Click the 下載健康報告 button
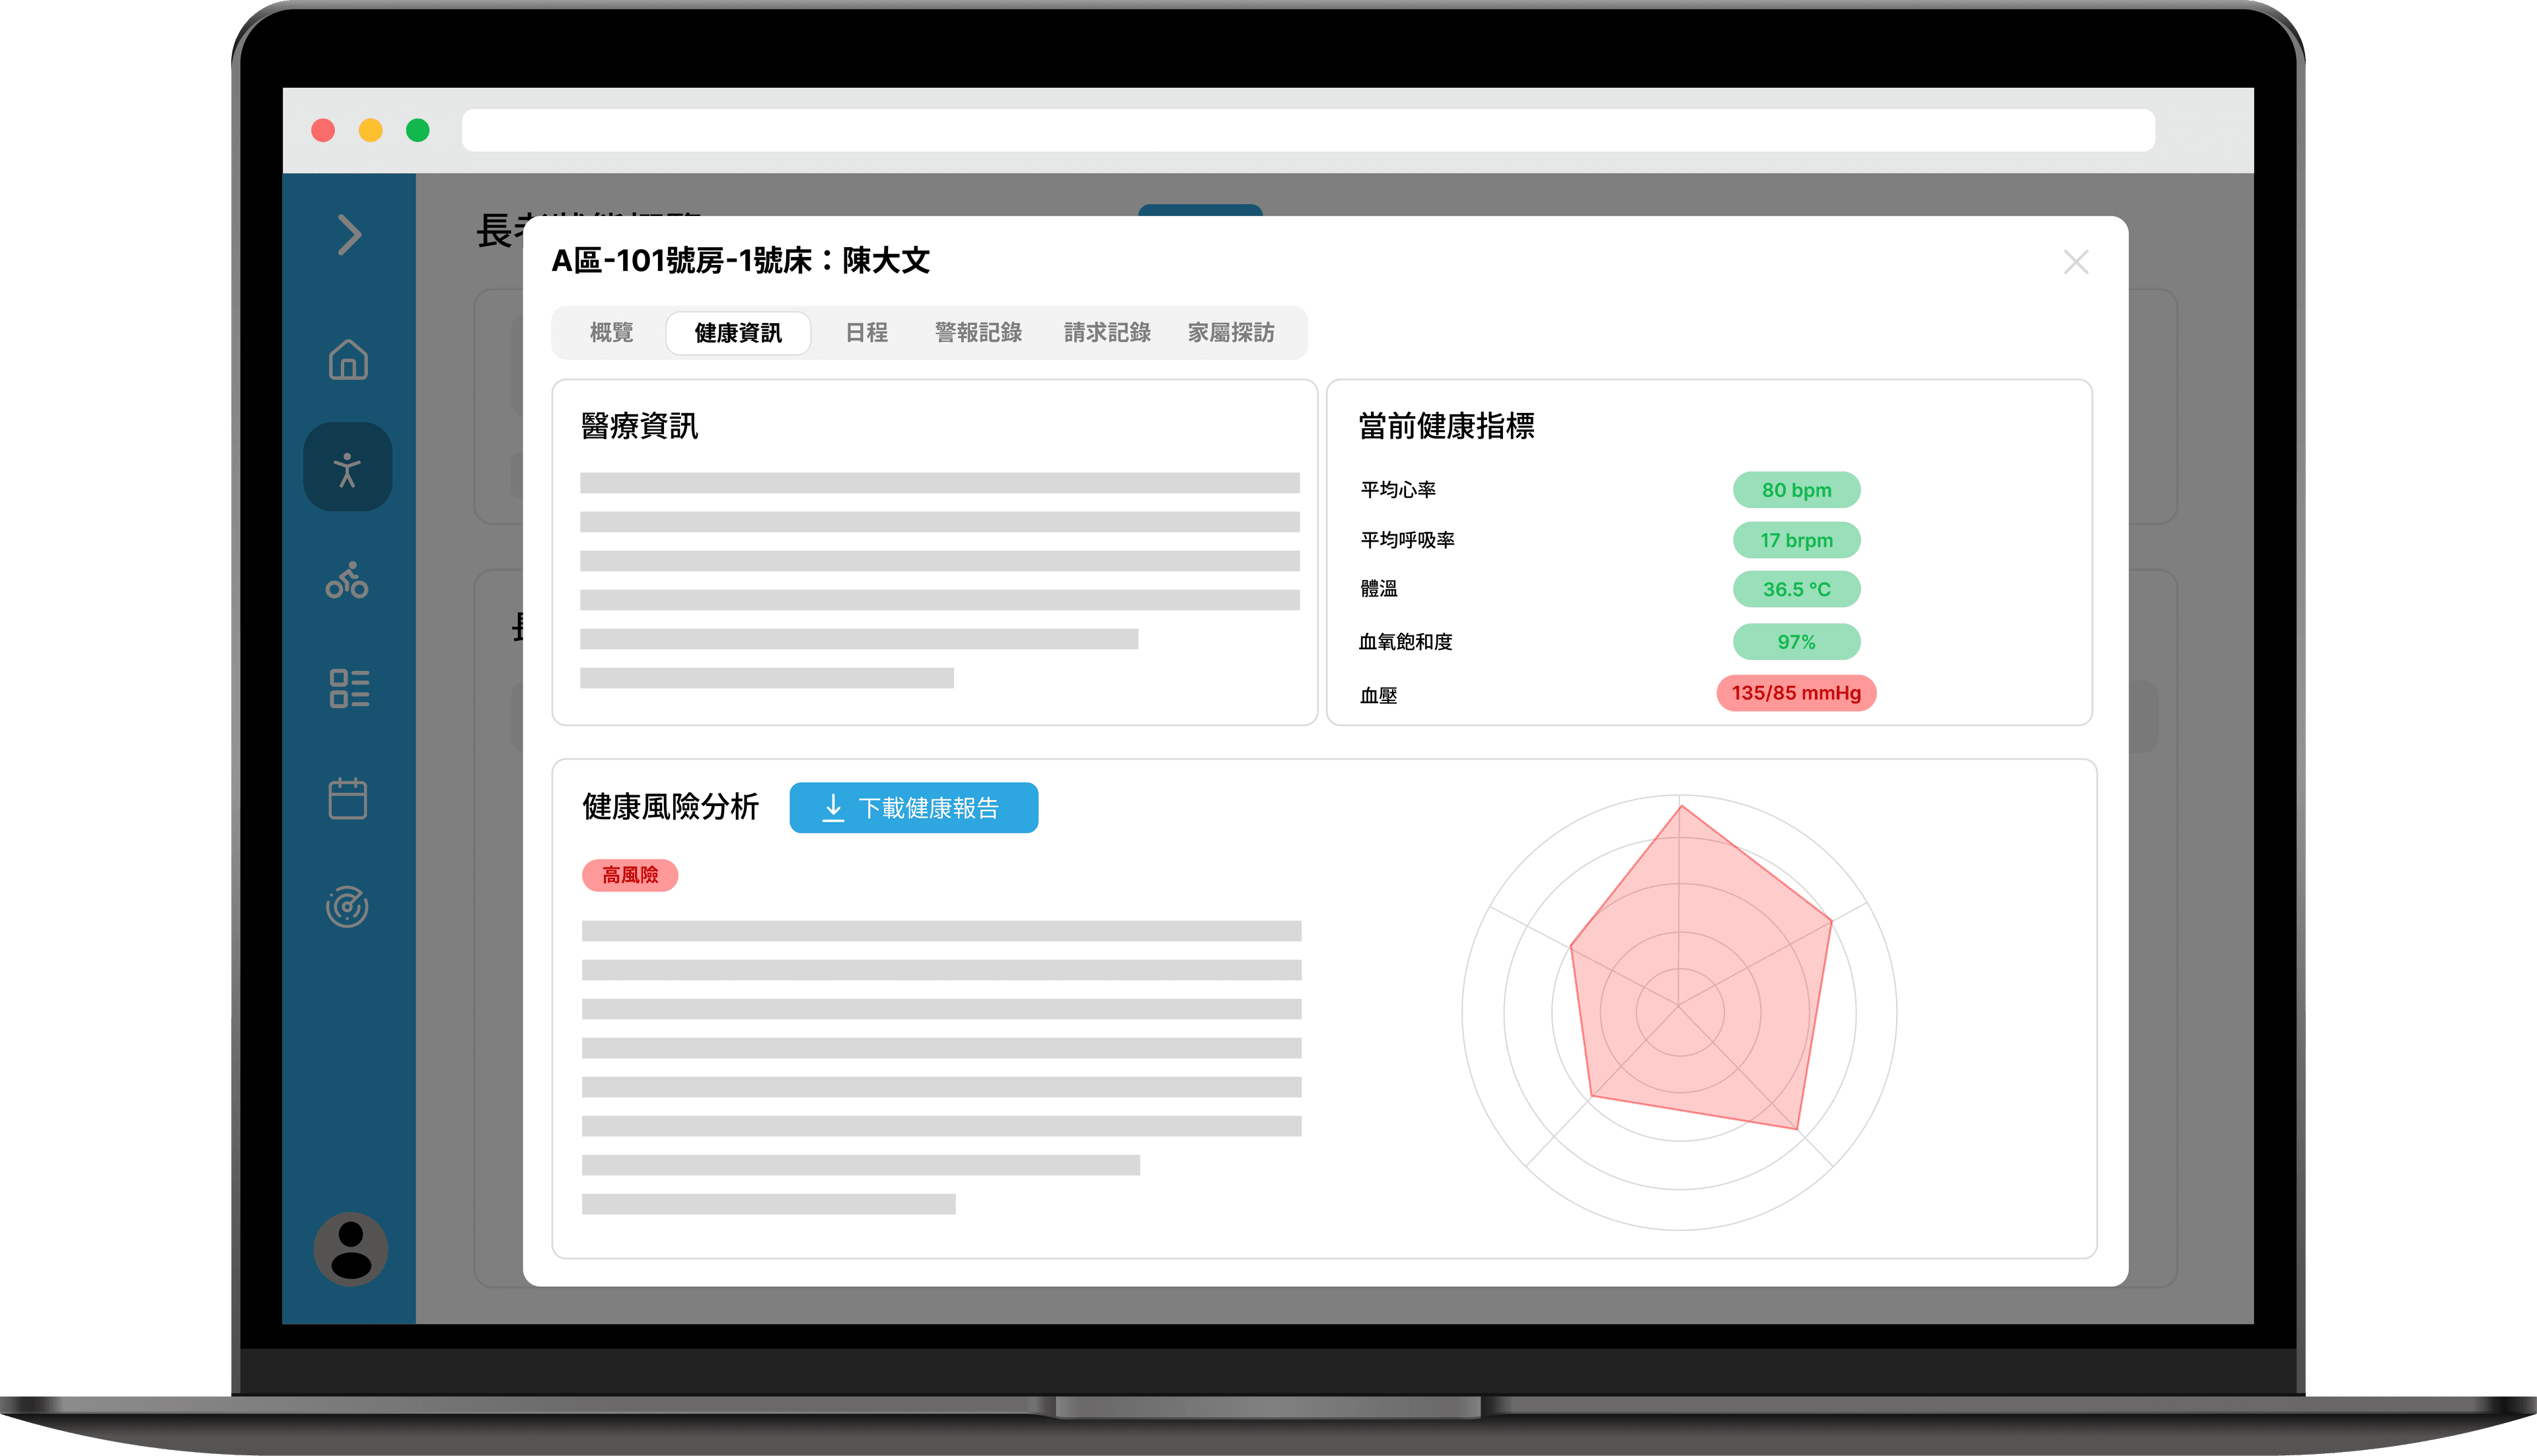The width and height of the screenshot is (2537, 1456). click(x=913, y=807)
